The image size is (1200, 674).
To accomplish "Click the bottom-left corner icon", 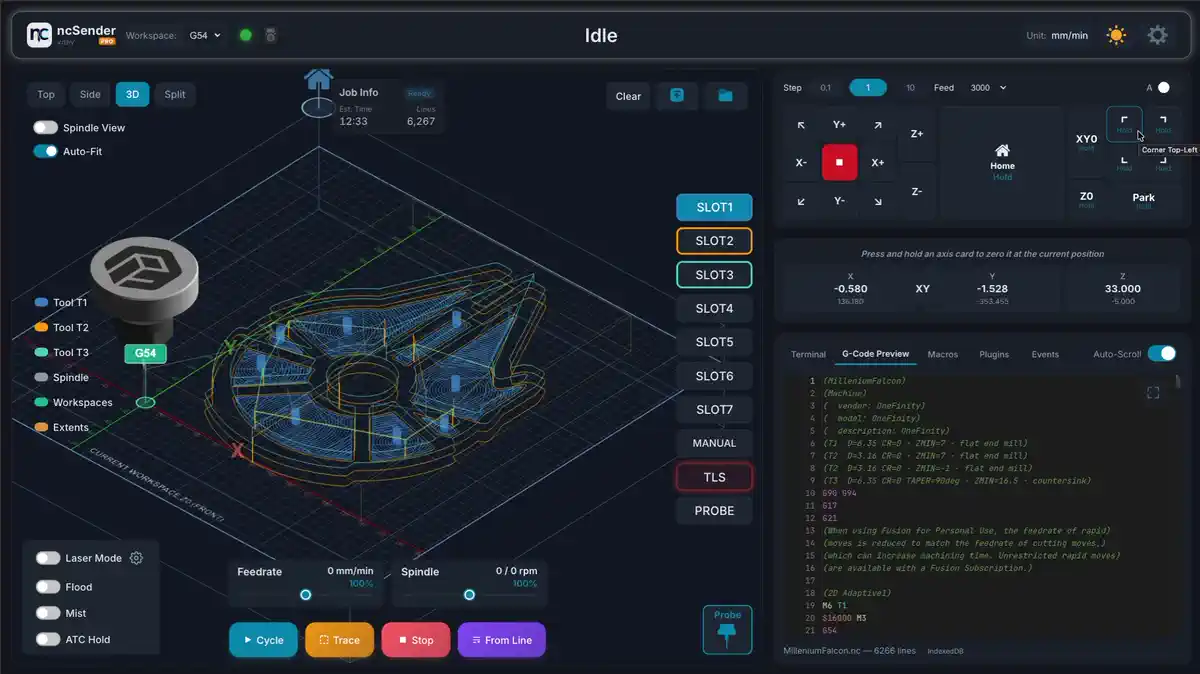I will 1124,162.
